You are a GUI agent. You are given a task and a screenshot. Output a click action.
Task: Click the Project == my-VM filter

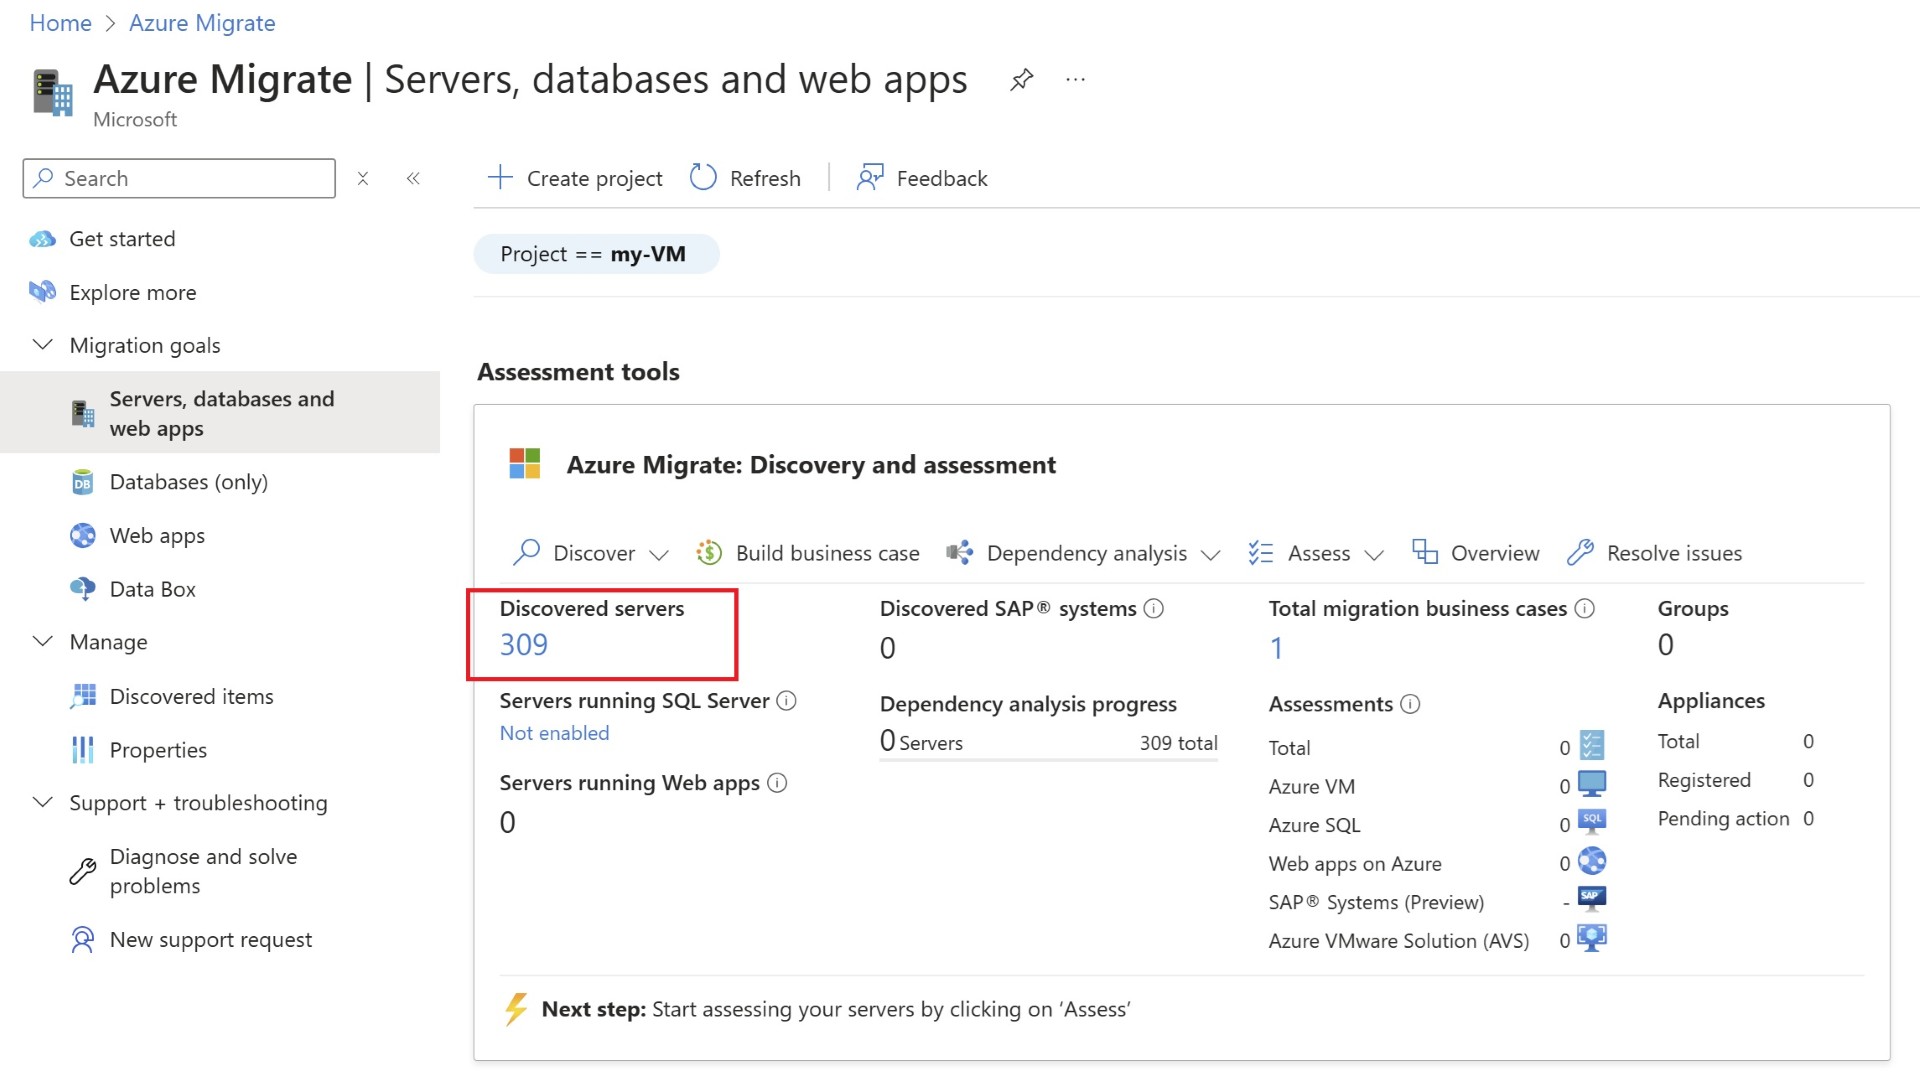596,254
